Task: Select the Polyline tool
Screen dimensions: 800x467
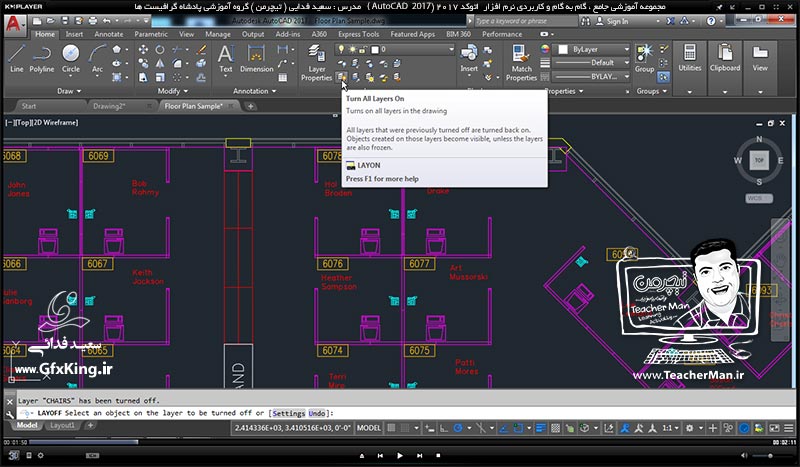Action: (x=41, y=59)
